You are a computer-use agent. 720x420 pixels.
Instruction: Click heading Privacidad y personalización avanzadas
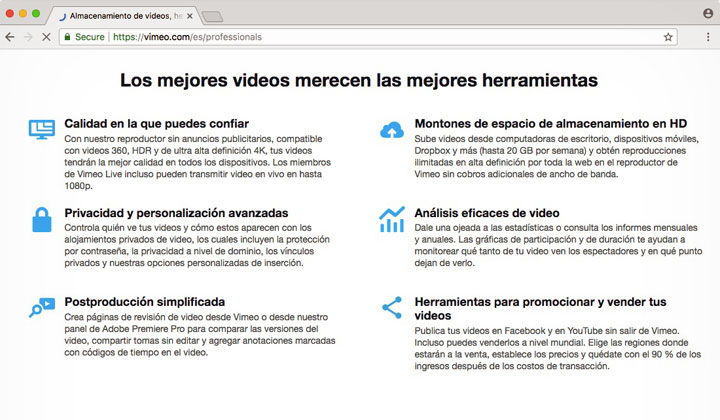coord(176,213)
